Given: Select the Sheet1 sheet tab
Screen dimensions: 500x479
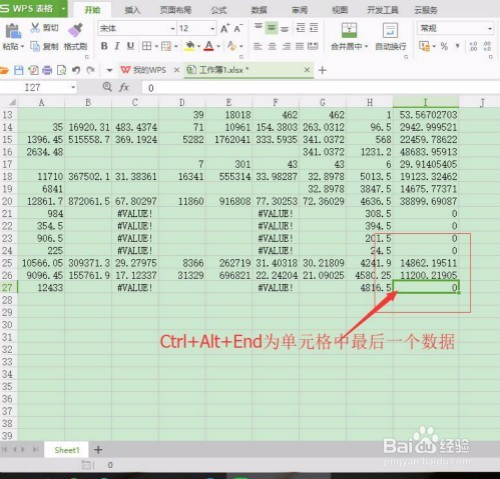Looking at the screenshot, I should pos(67,450).
